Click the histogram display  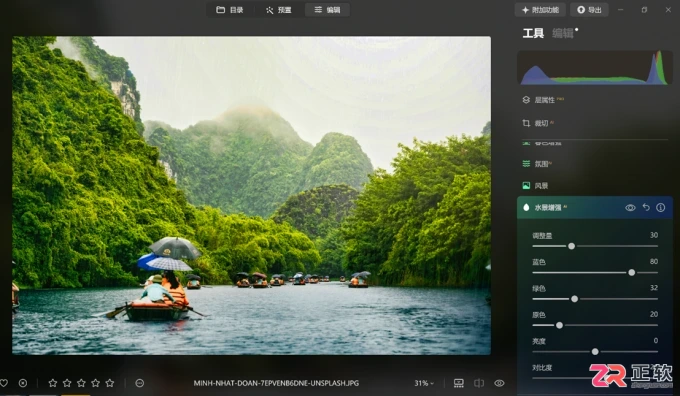coord(595,67)
